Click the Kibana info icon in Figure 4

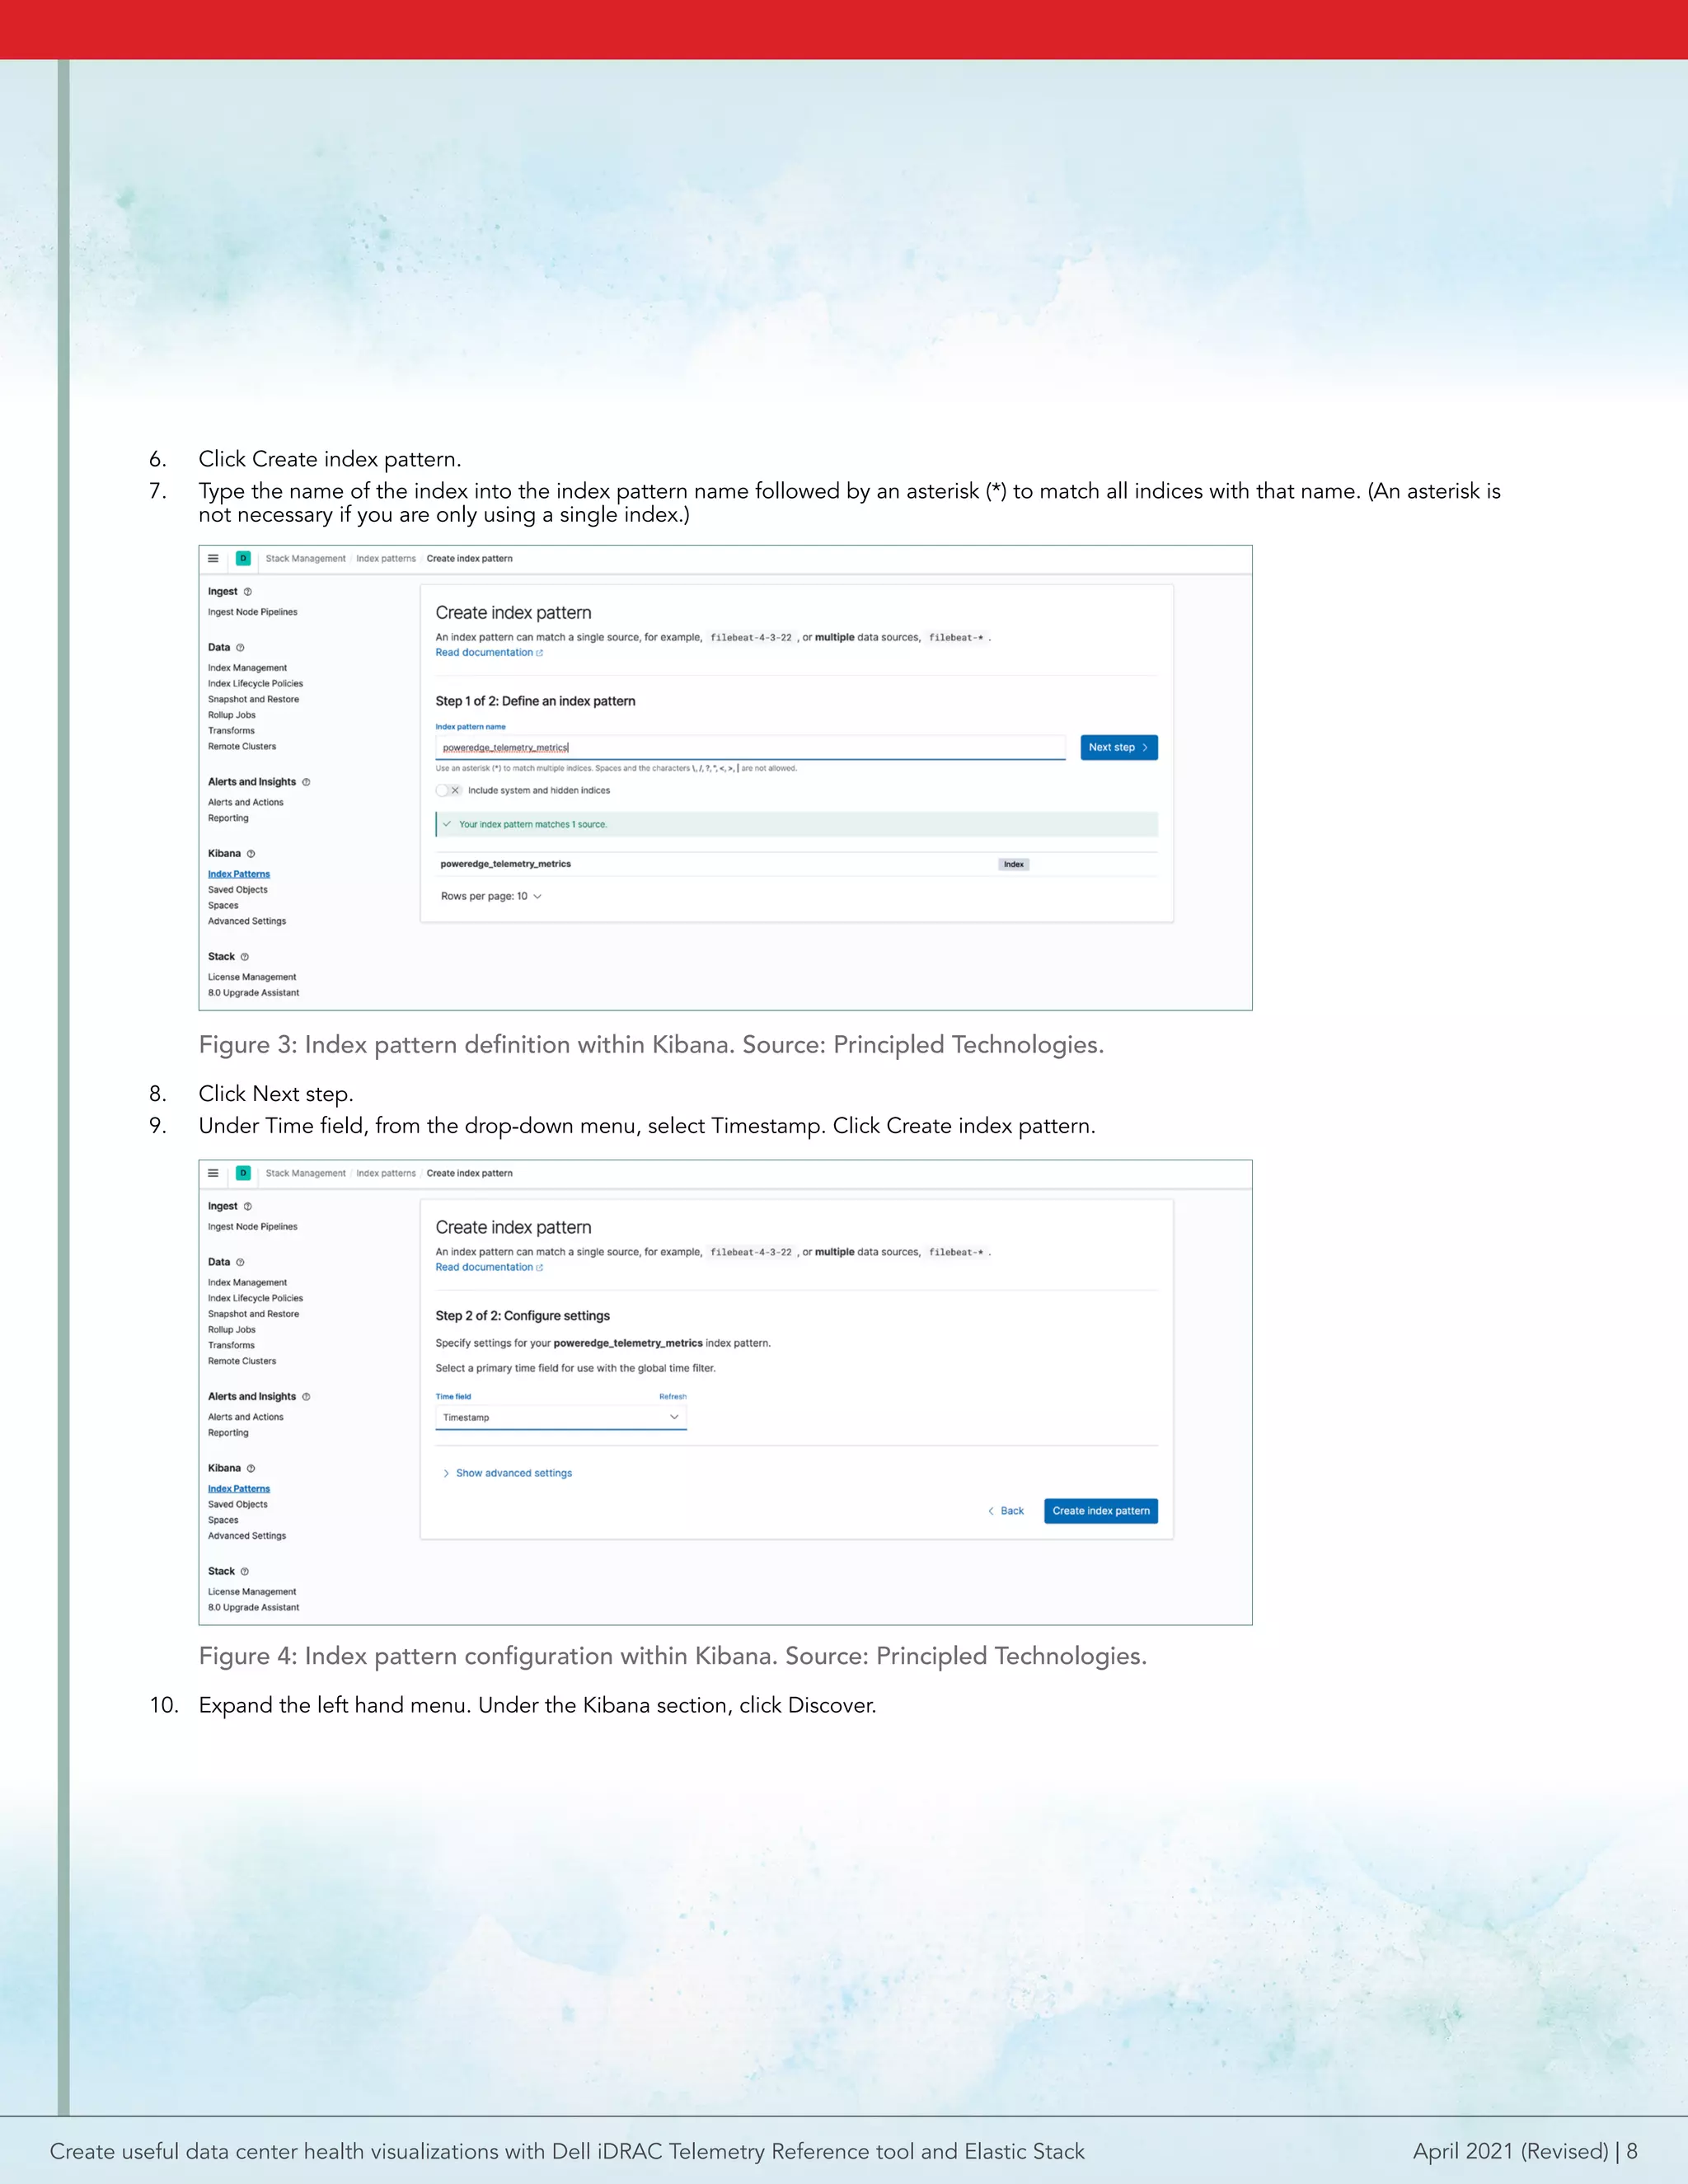tap(251, 1468)
